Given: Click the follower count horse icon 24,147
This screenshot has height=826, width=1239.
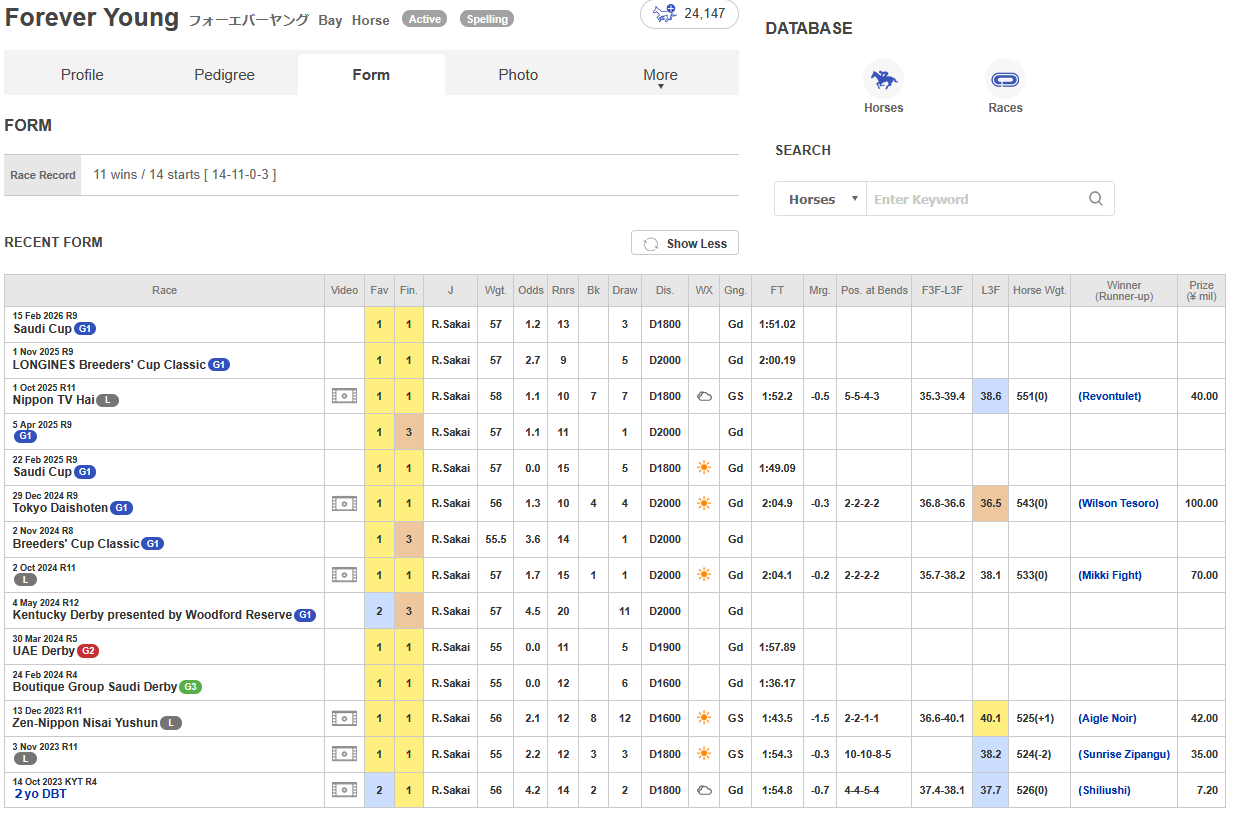Looking at the screenshot, I should [690, 14].
